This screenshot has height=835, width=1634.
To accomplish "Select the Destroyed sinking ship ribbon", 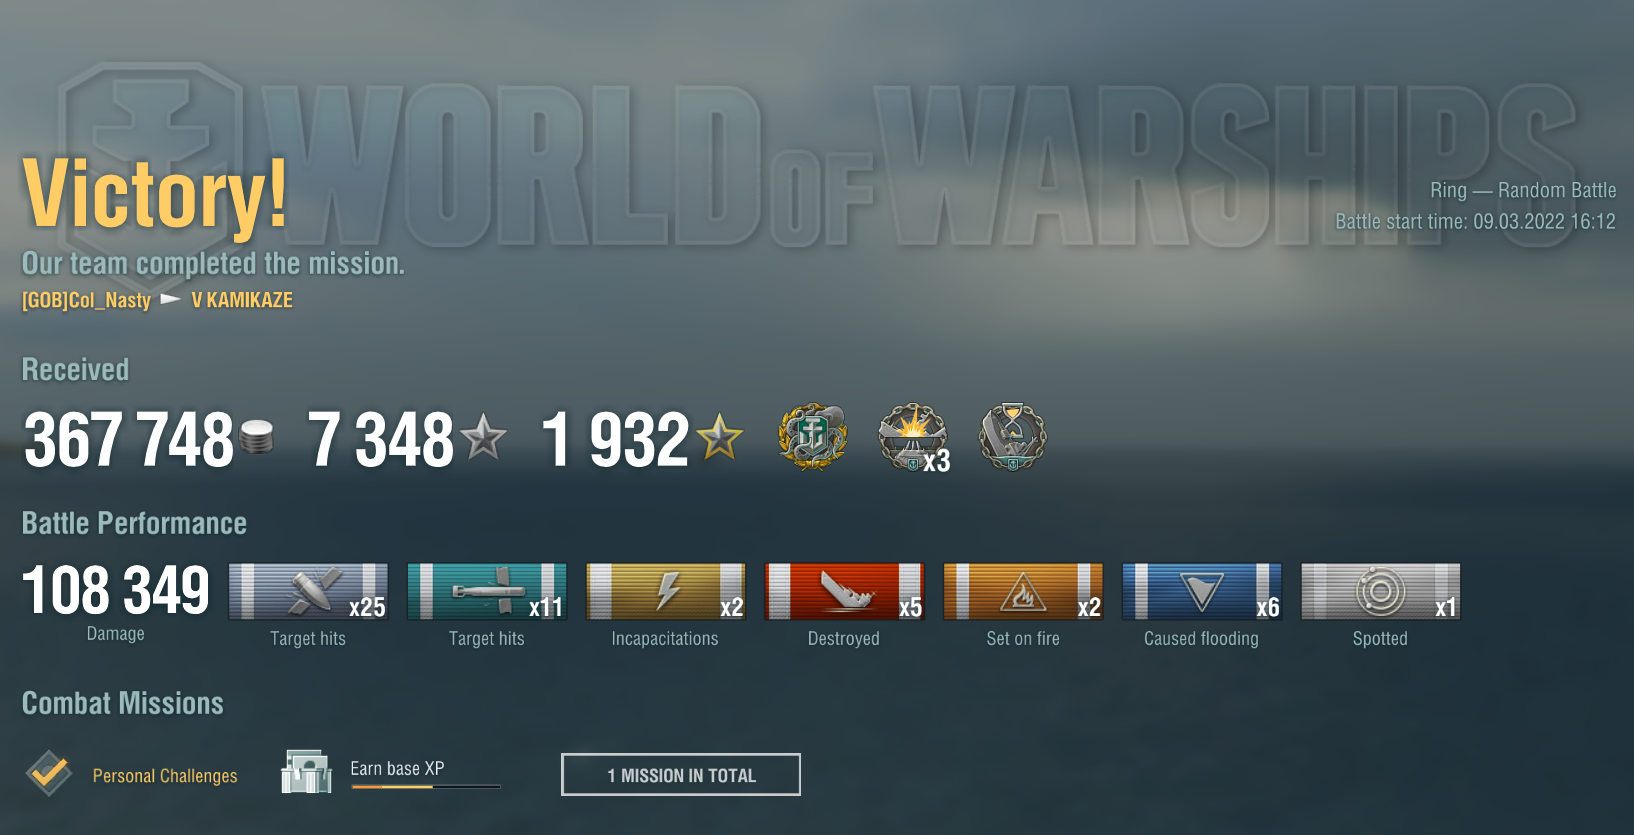I will click(844, 592).
